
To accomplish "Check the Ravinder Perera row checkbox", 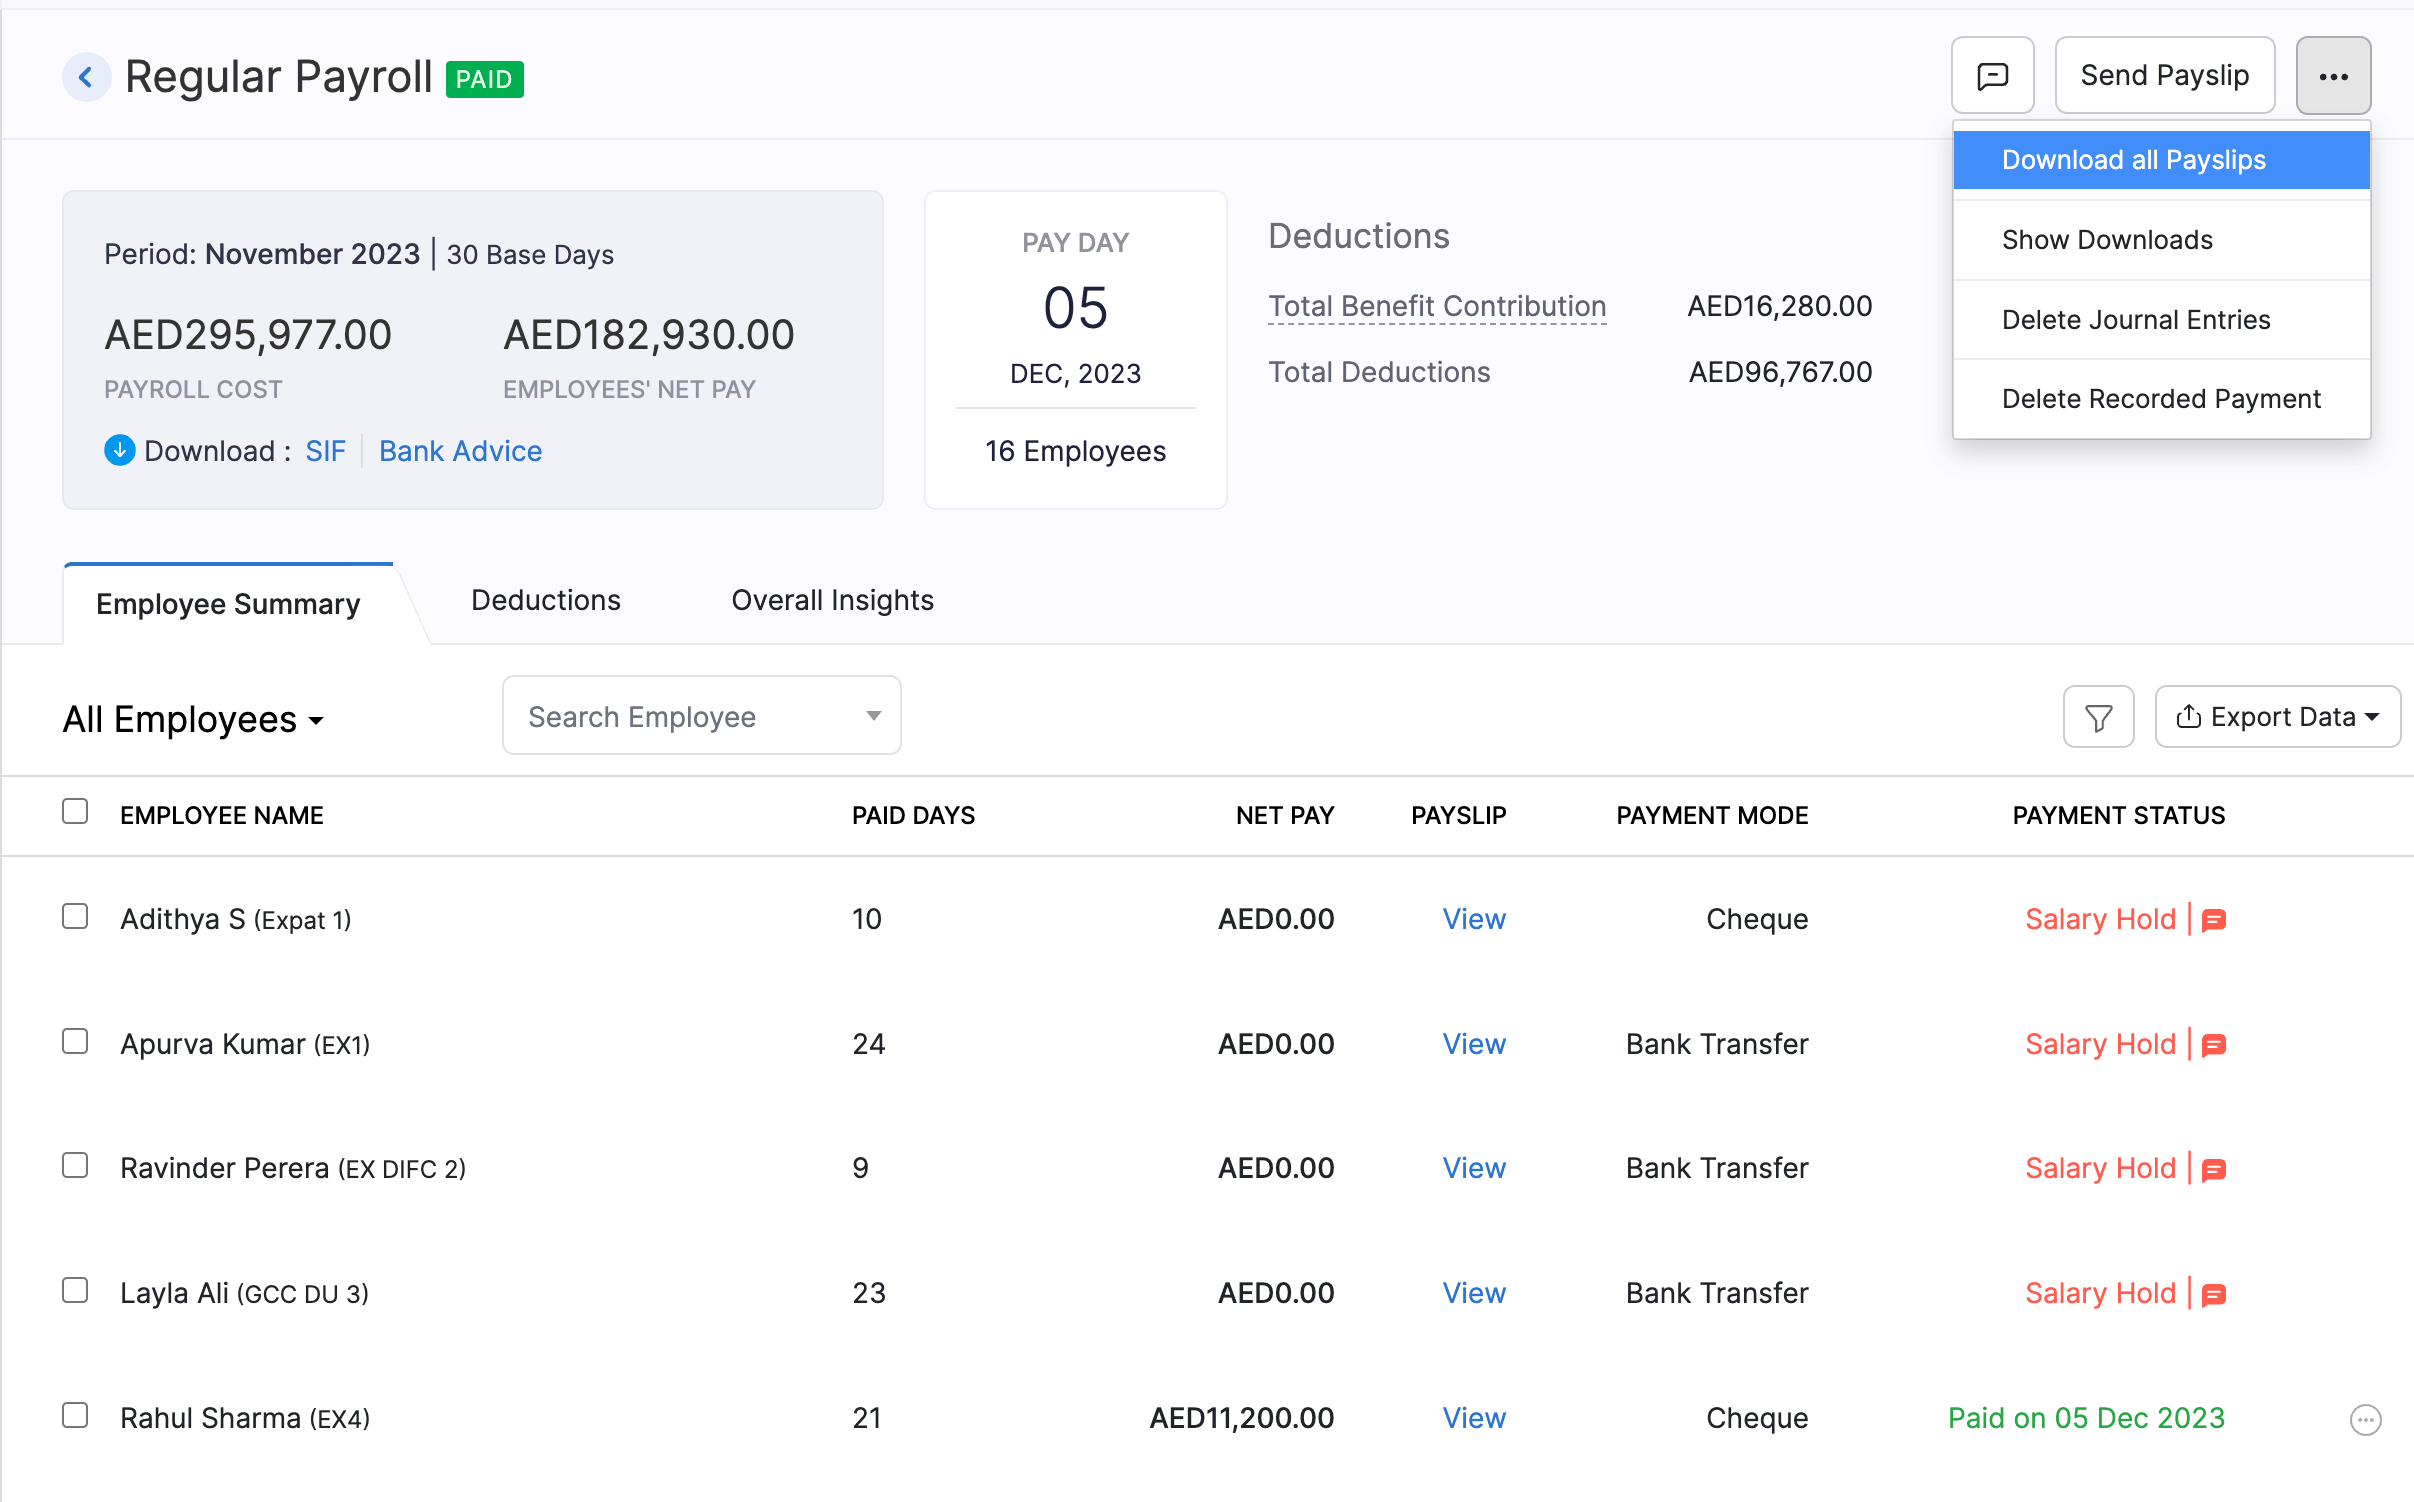I will point(75,1166).
